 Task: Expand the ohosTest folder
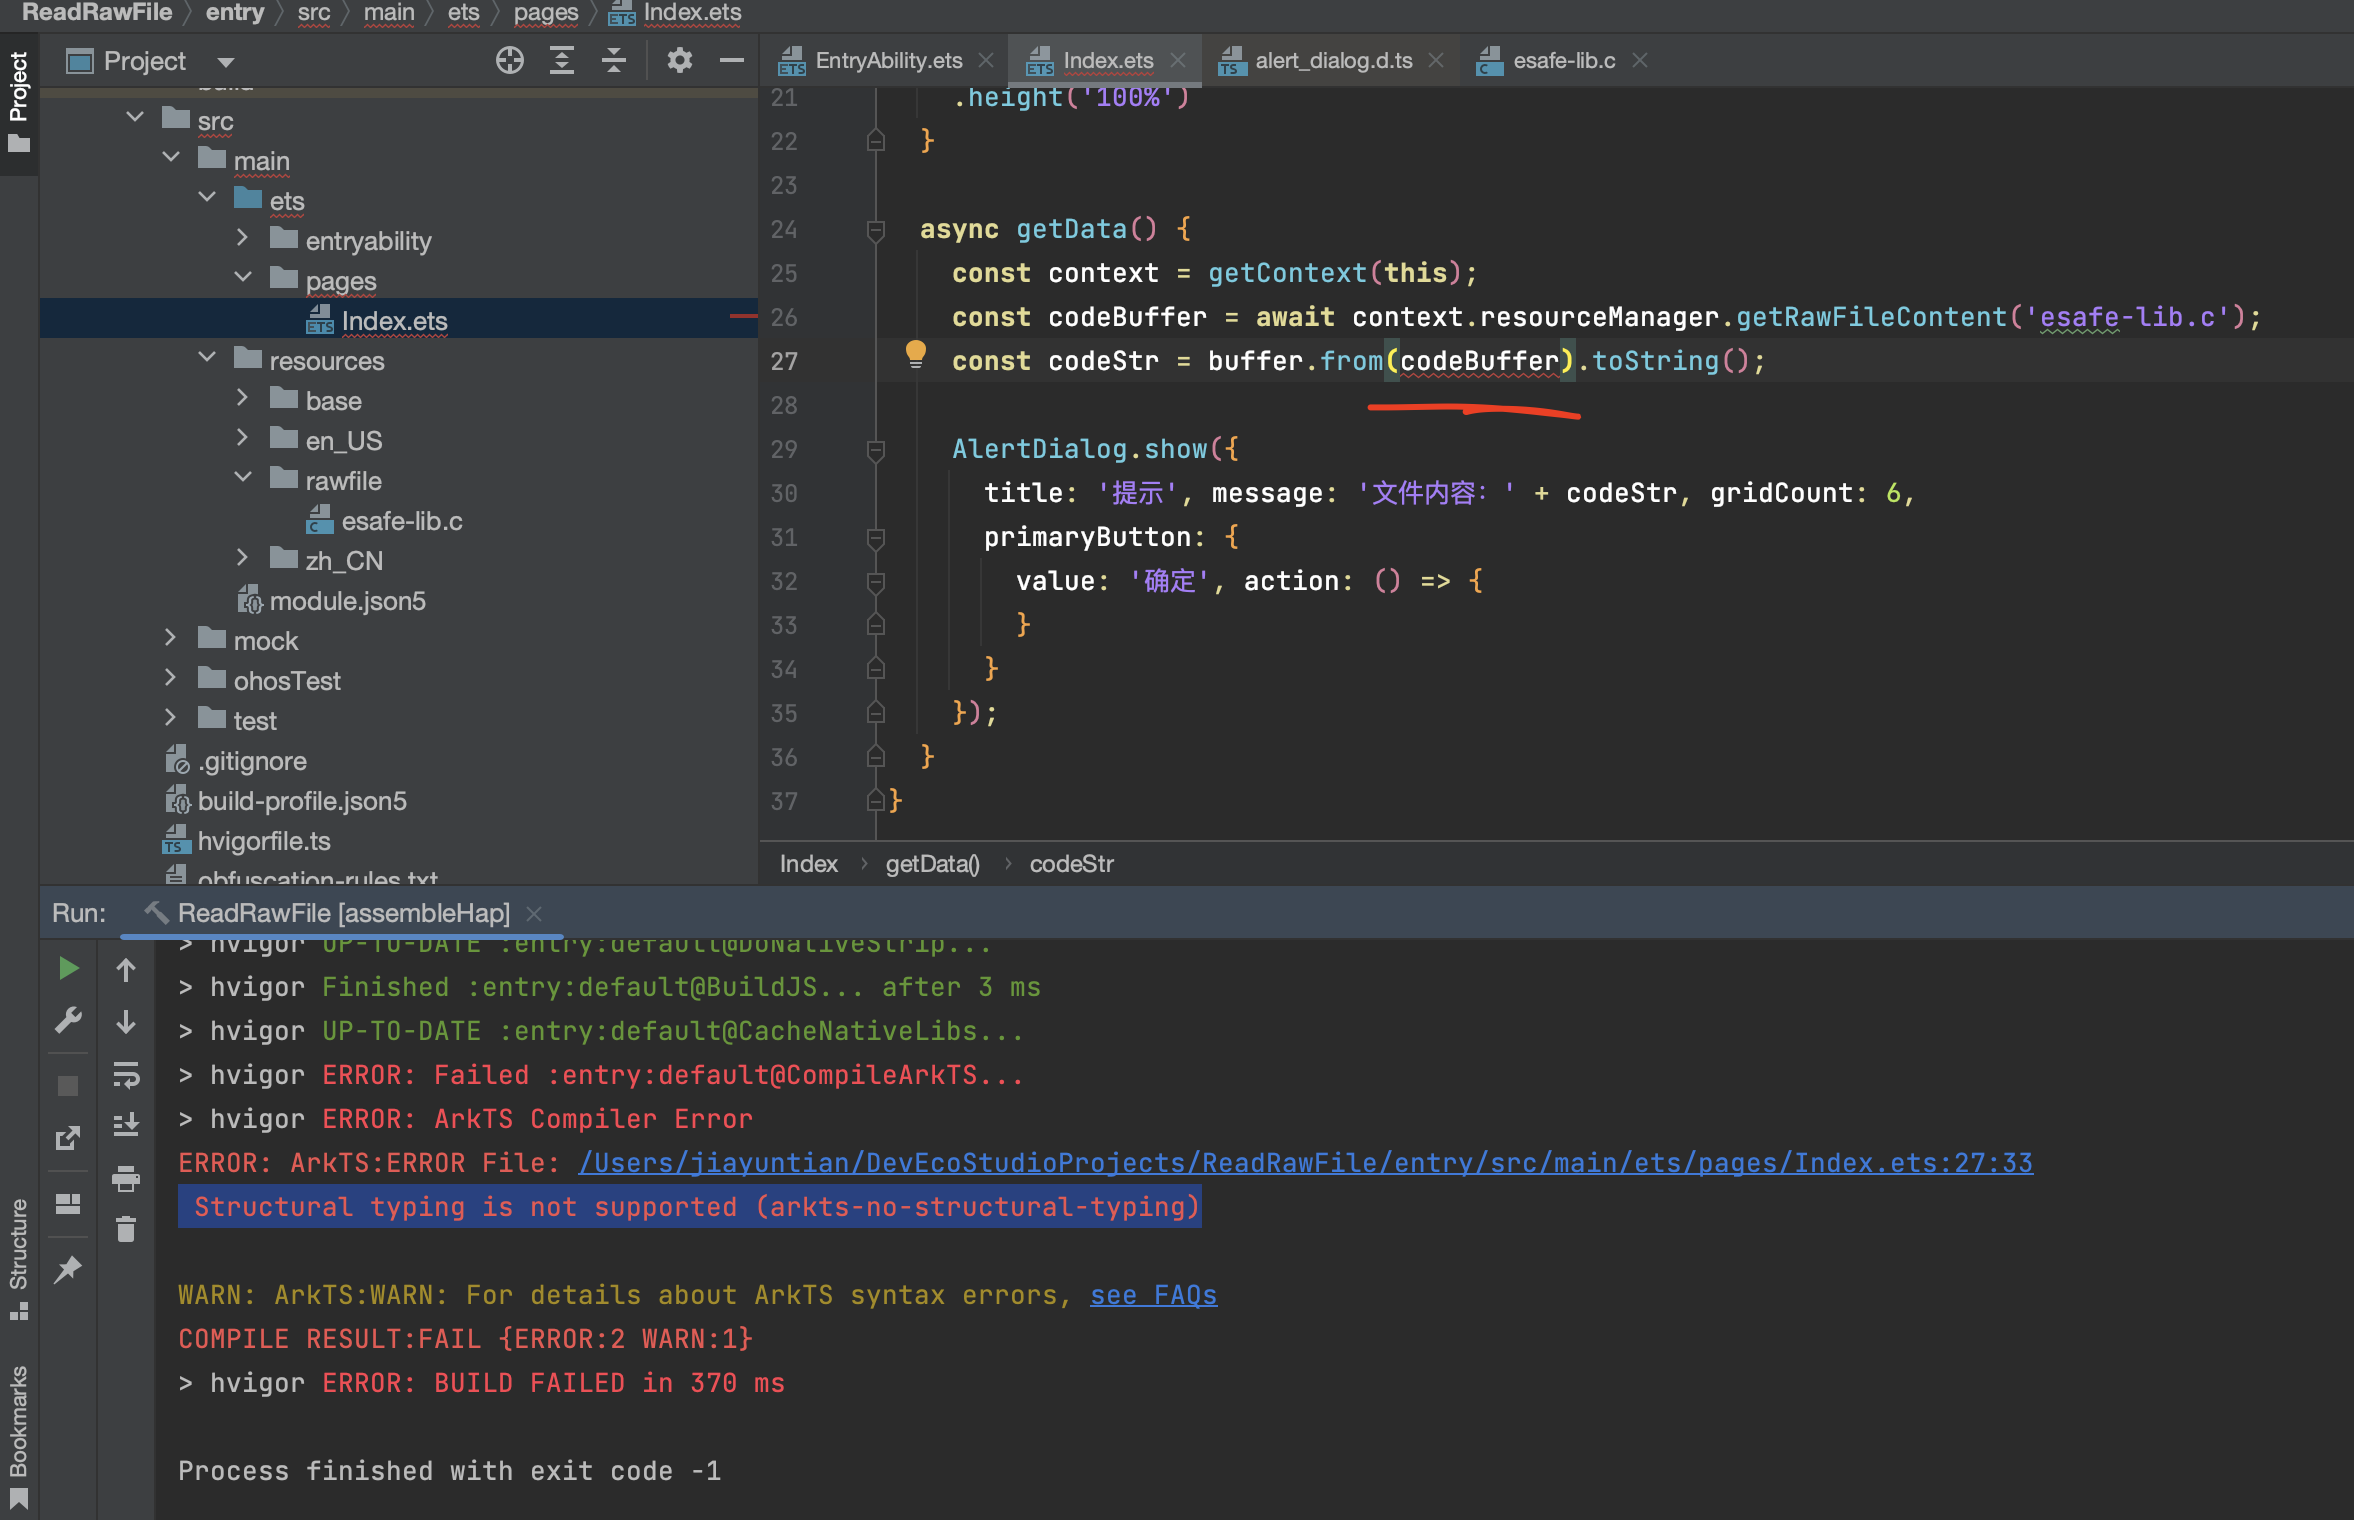click(x=170, y=678)
